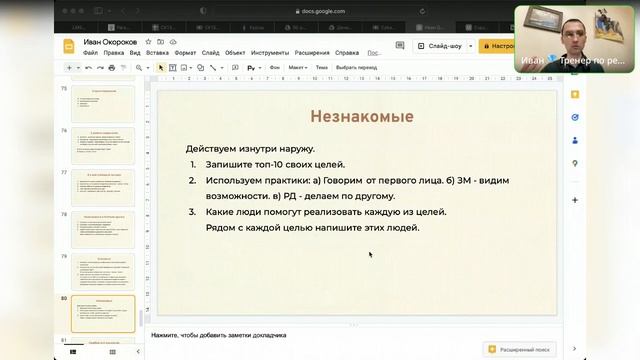Click the get add-ons plus icon

(575, 200)
